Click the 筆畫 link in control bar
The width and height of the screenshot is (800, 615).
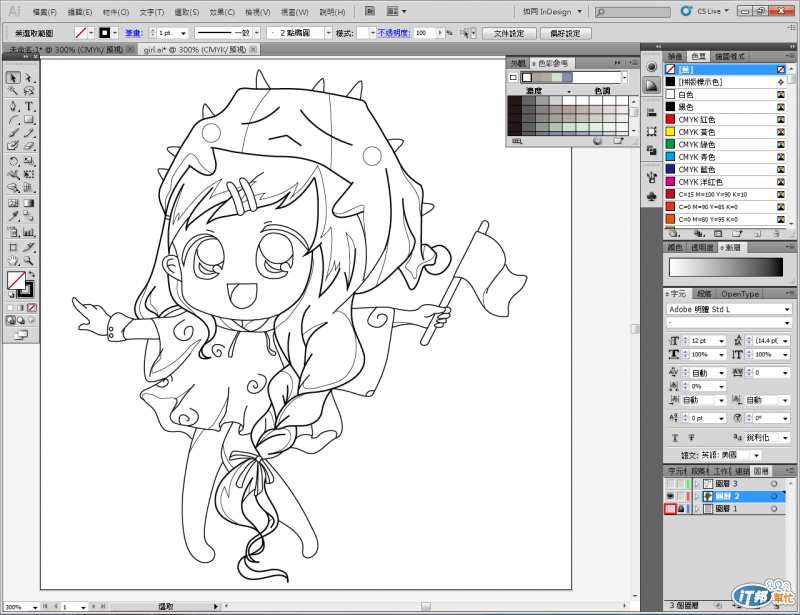pyautogui.click(x=134, y=33)
